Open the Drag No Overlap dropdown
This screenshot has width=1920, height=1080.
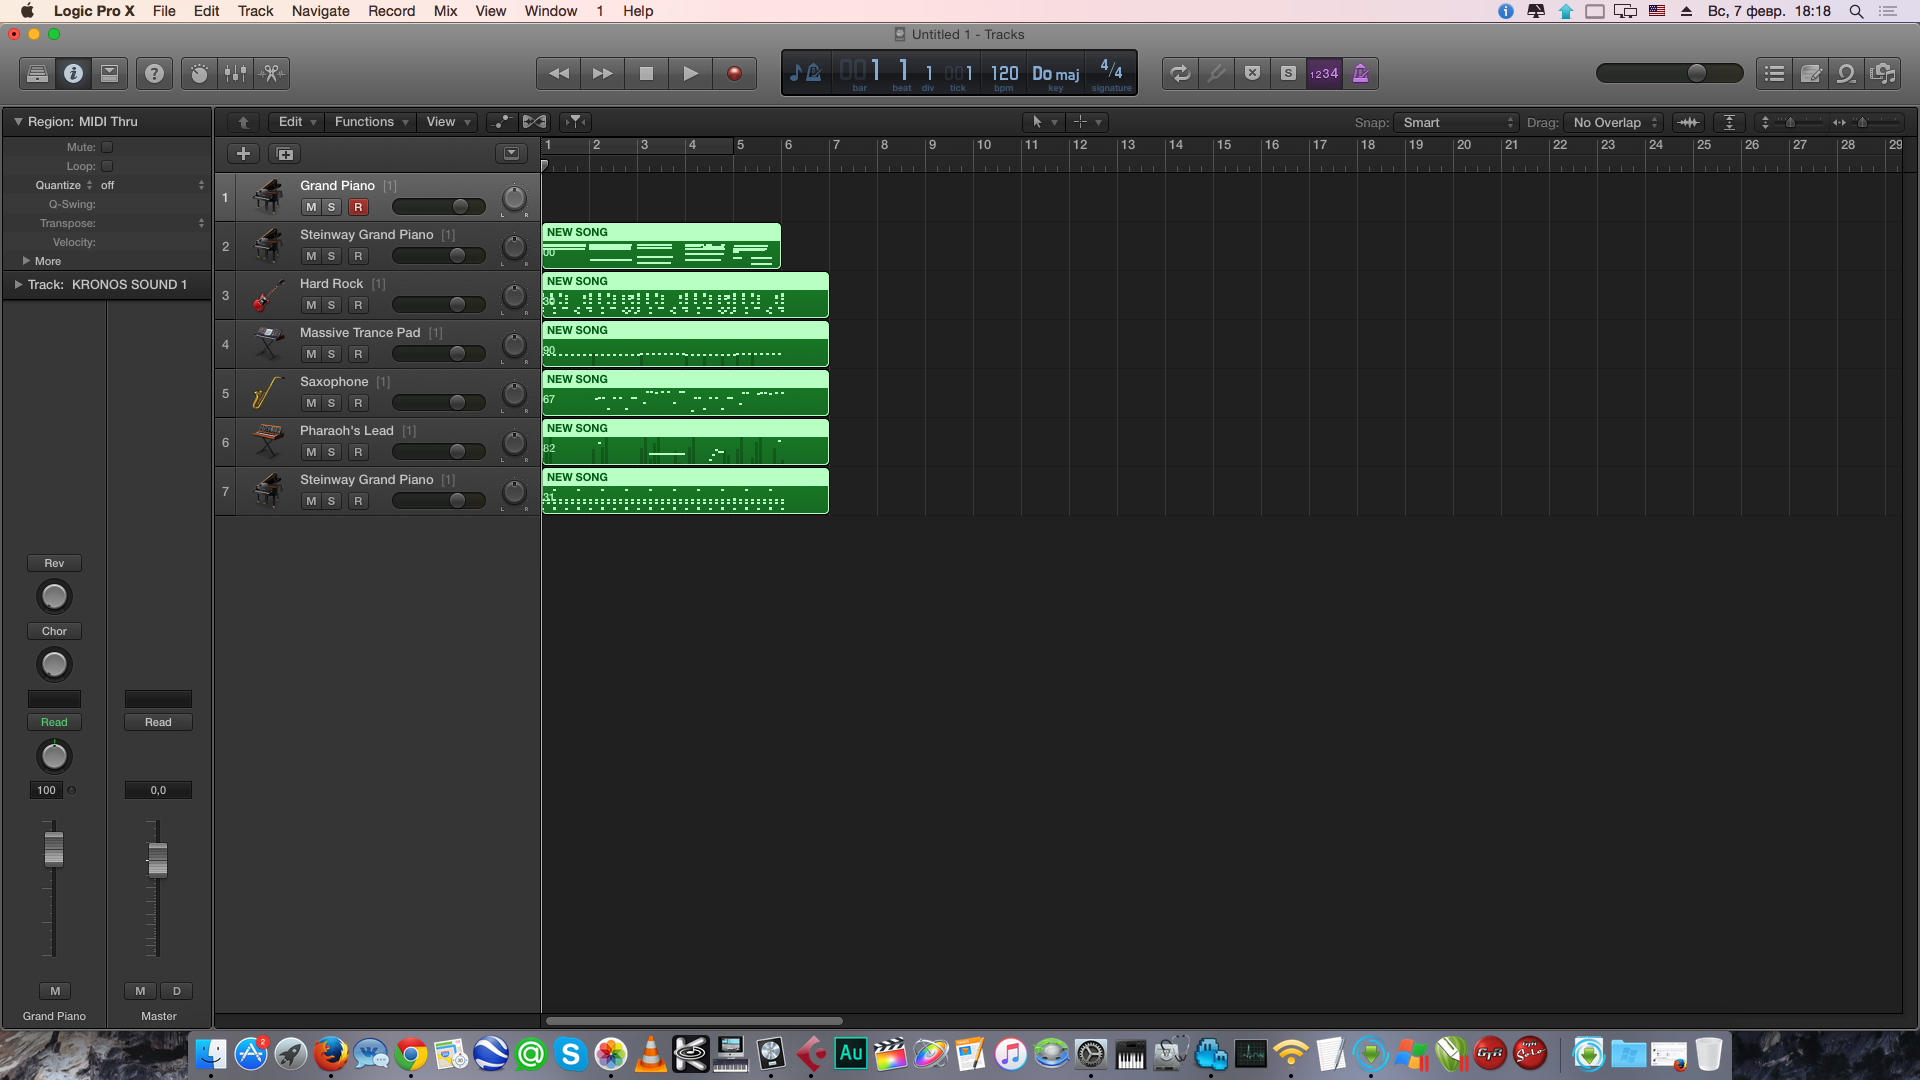point(1614,122)
